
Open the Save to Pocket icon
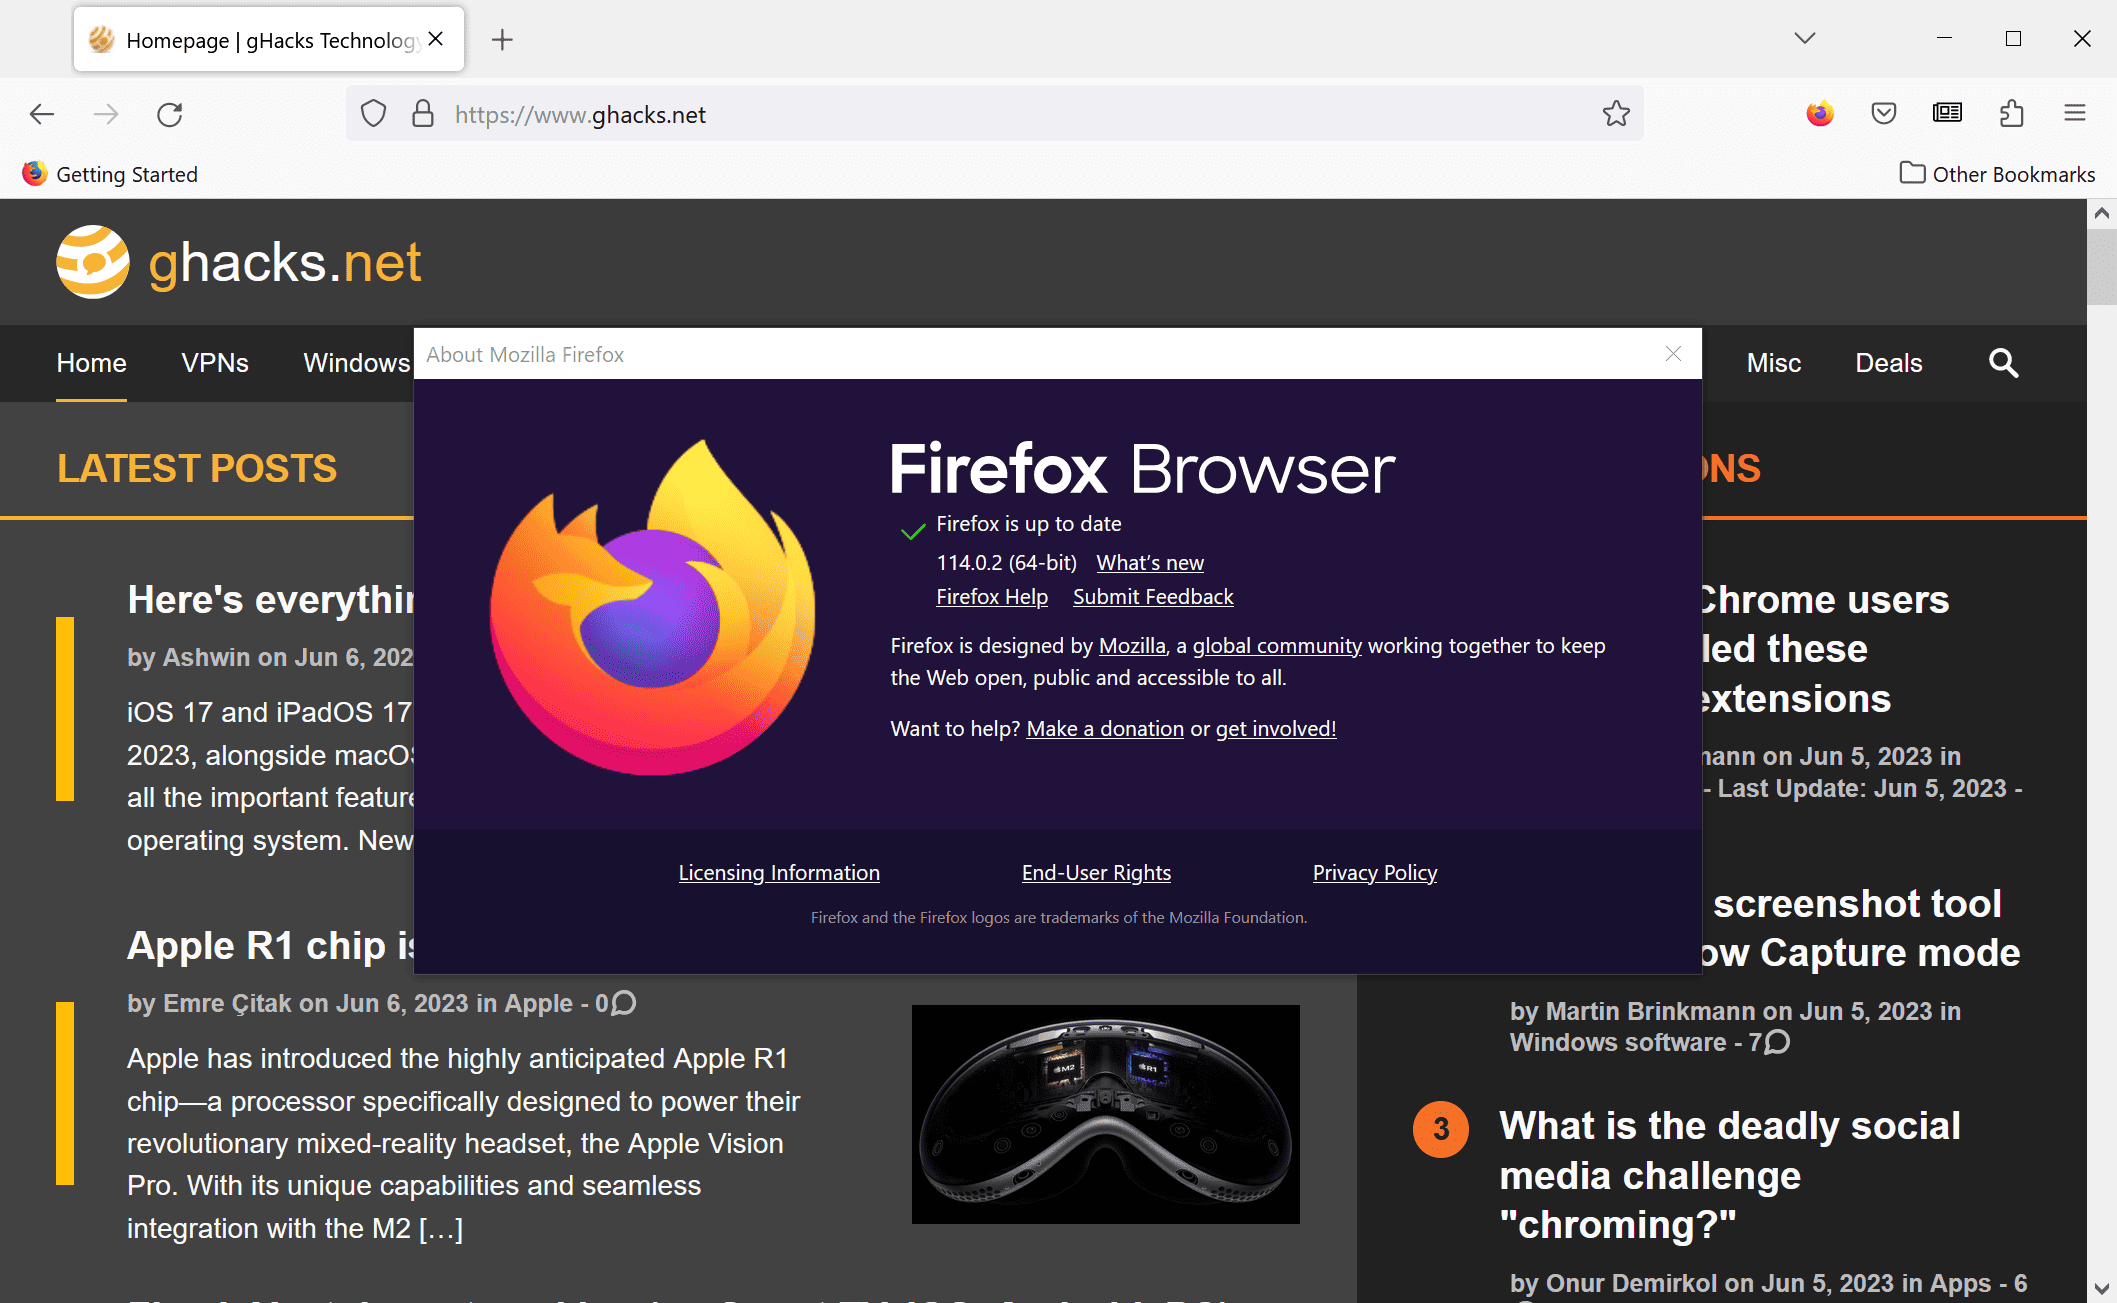pos(1884,113)
